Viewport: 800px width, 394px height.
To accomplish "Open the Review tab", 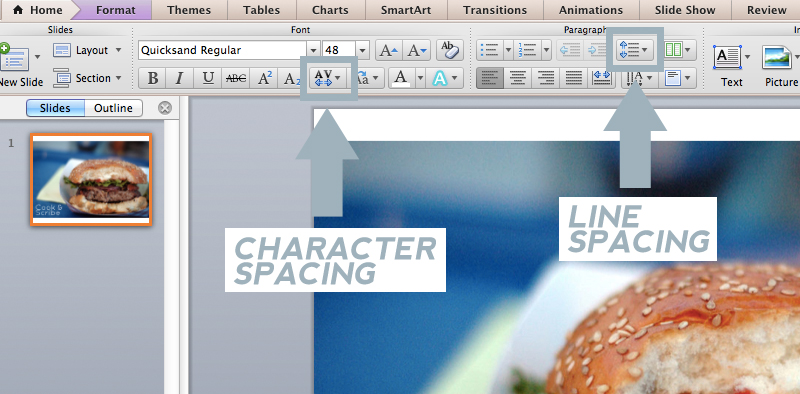I will [767, 10].
